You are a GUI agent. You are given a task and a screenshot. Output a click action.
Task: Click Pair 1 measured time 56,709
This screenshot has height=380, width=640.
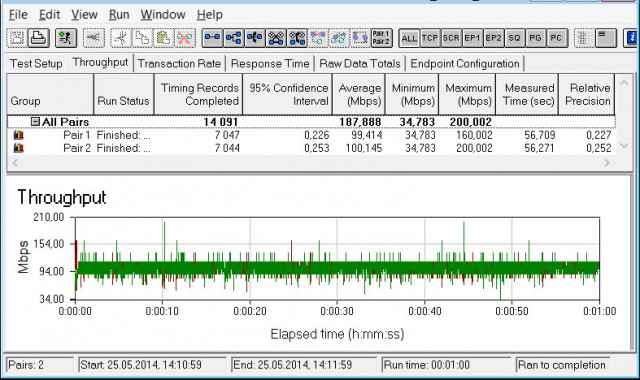click(x=539, y=135)
